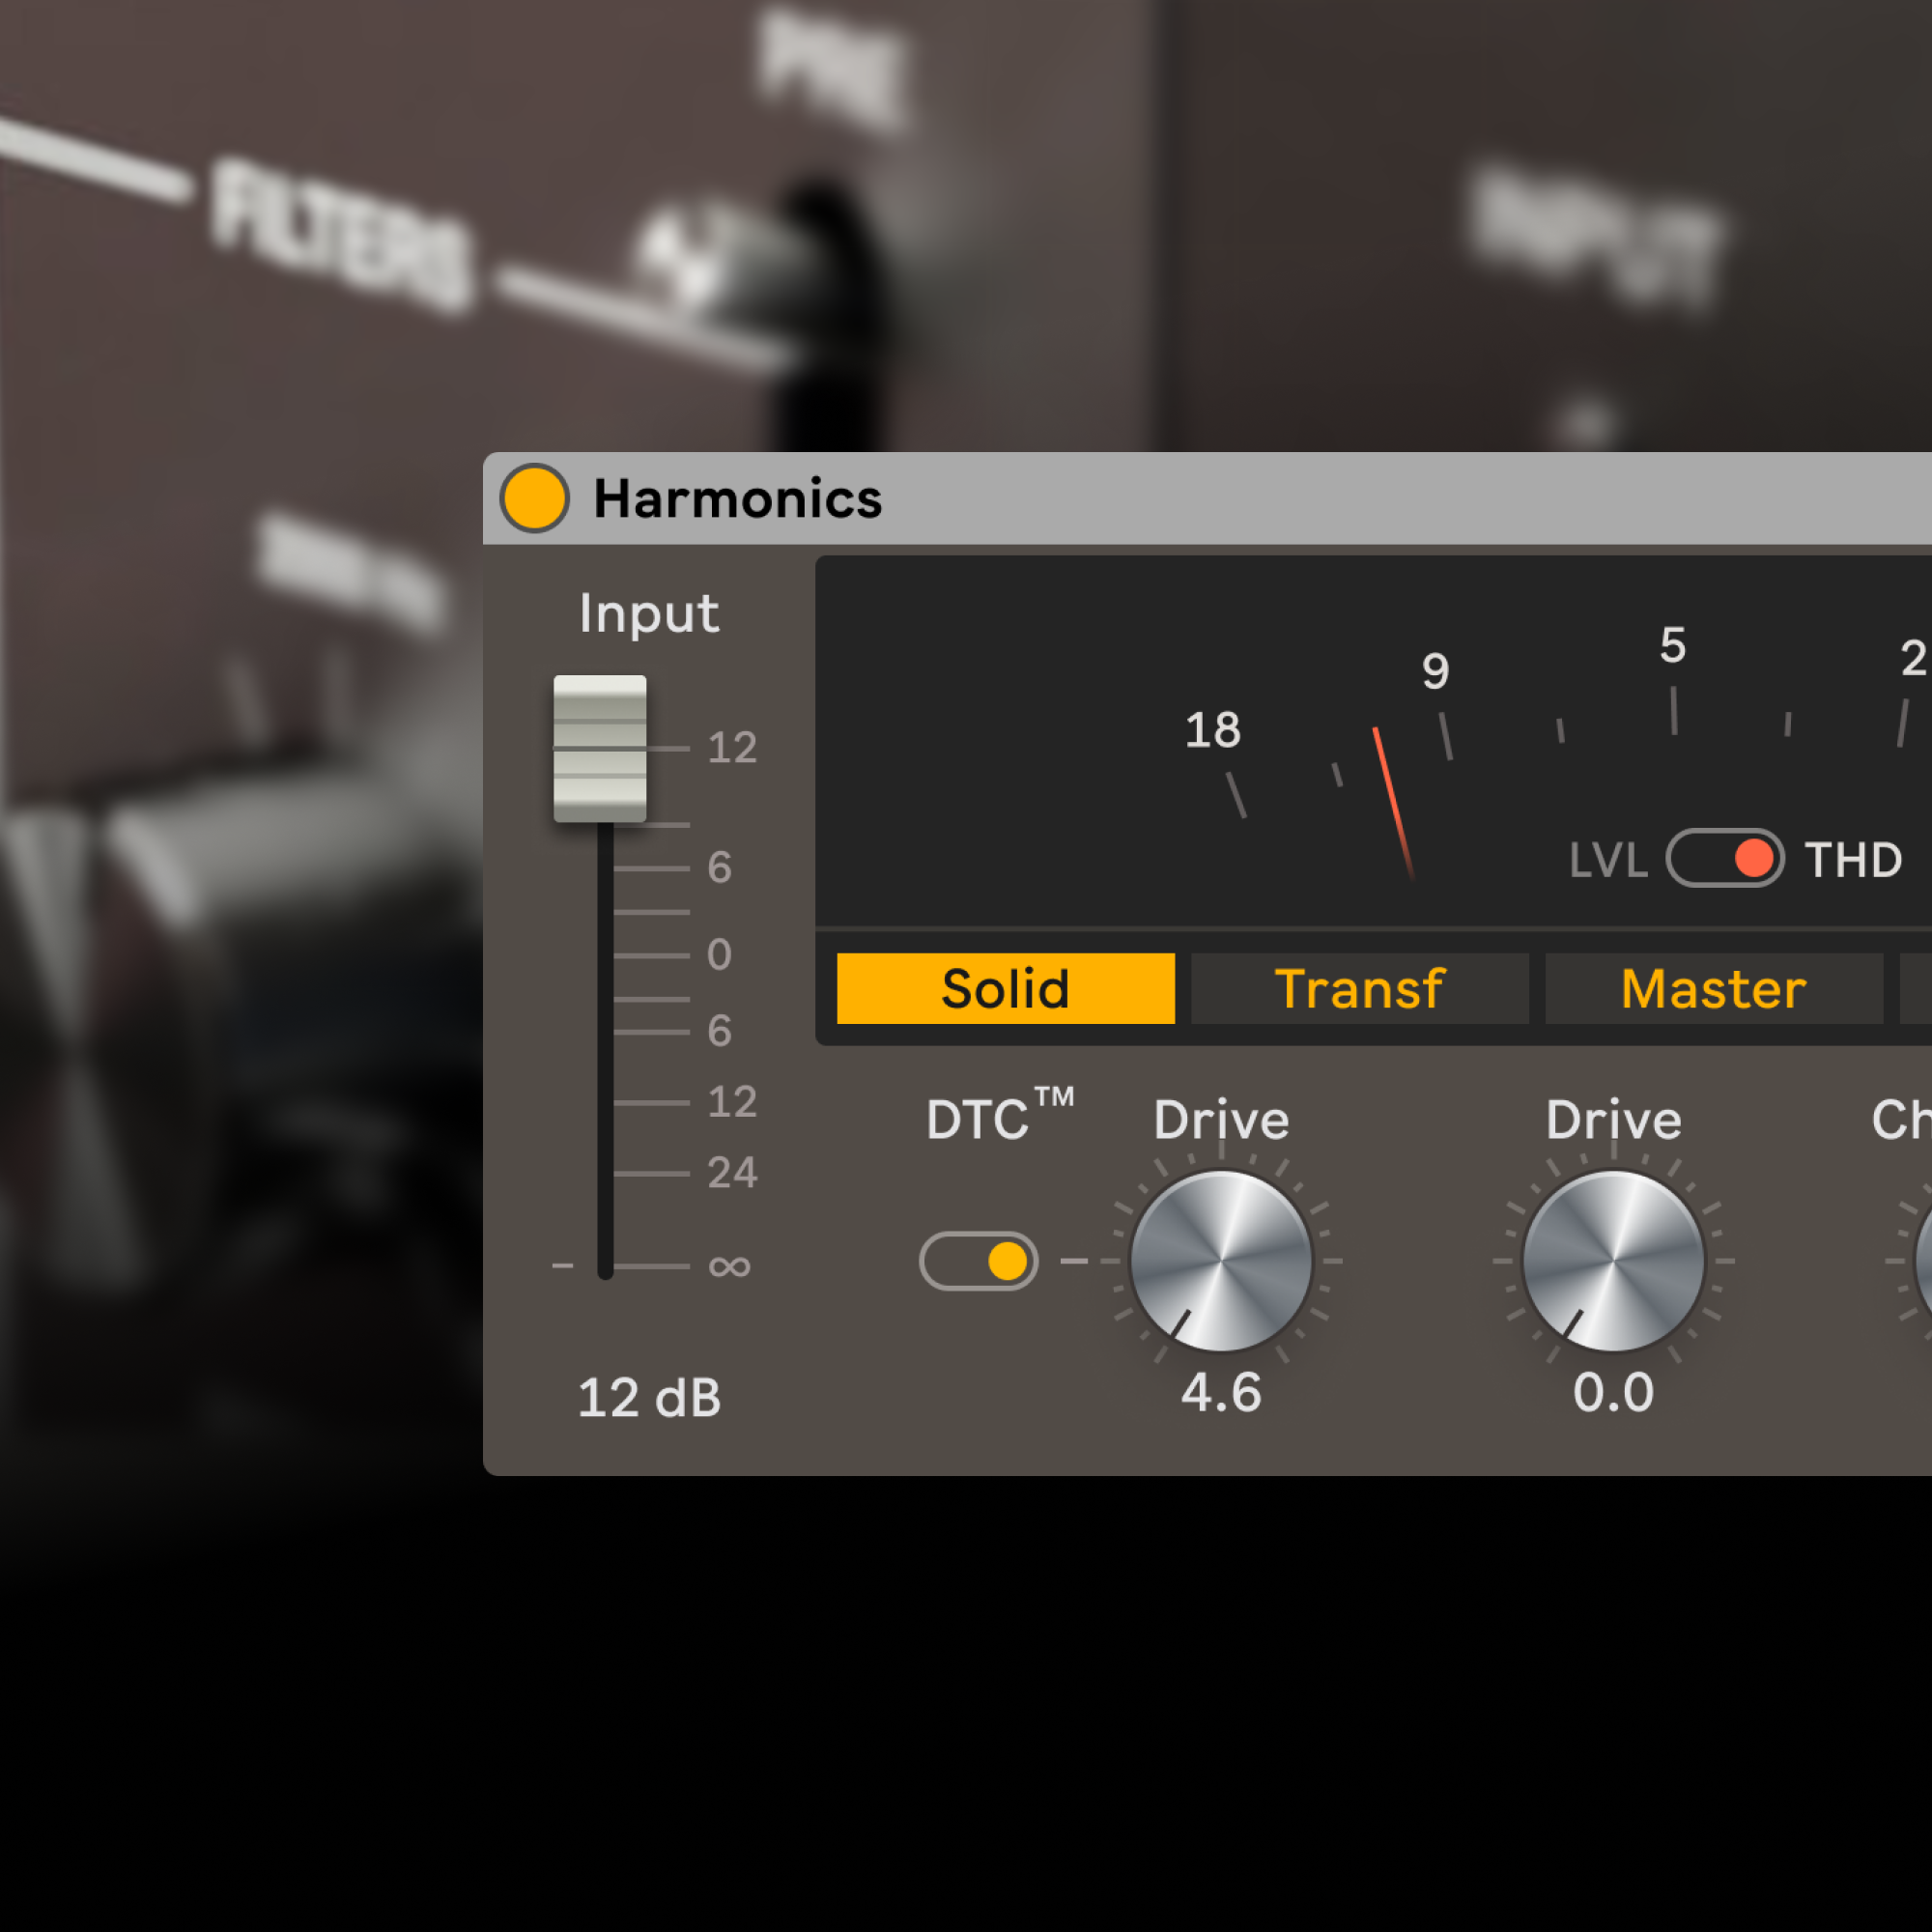Click the infinity mark on fader scale
Image resolution: width=1932 pixels, height=1932 pixels.
(x=729, y=1267)
